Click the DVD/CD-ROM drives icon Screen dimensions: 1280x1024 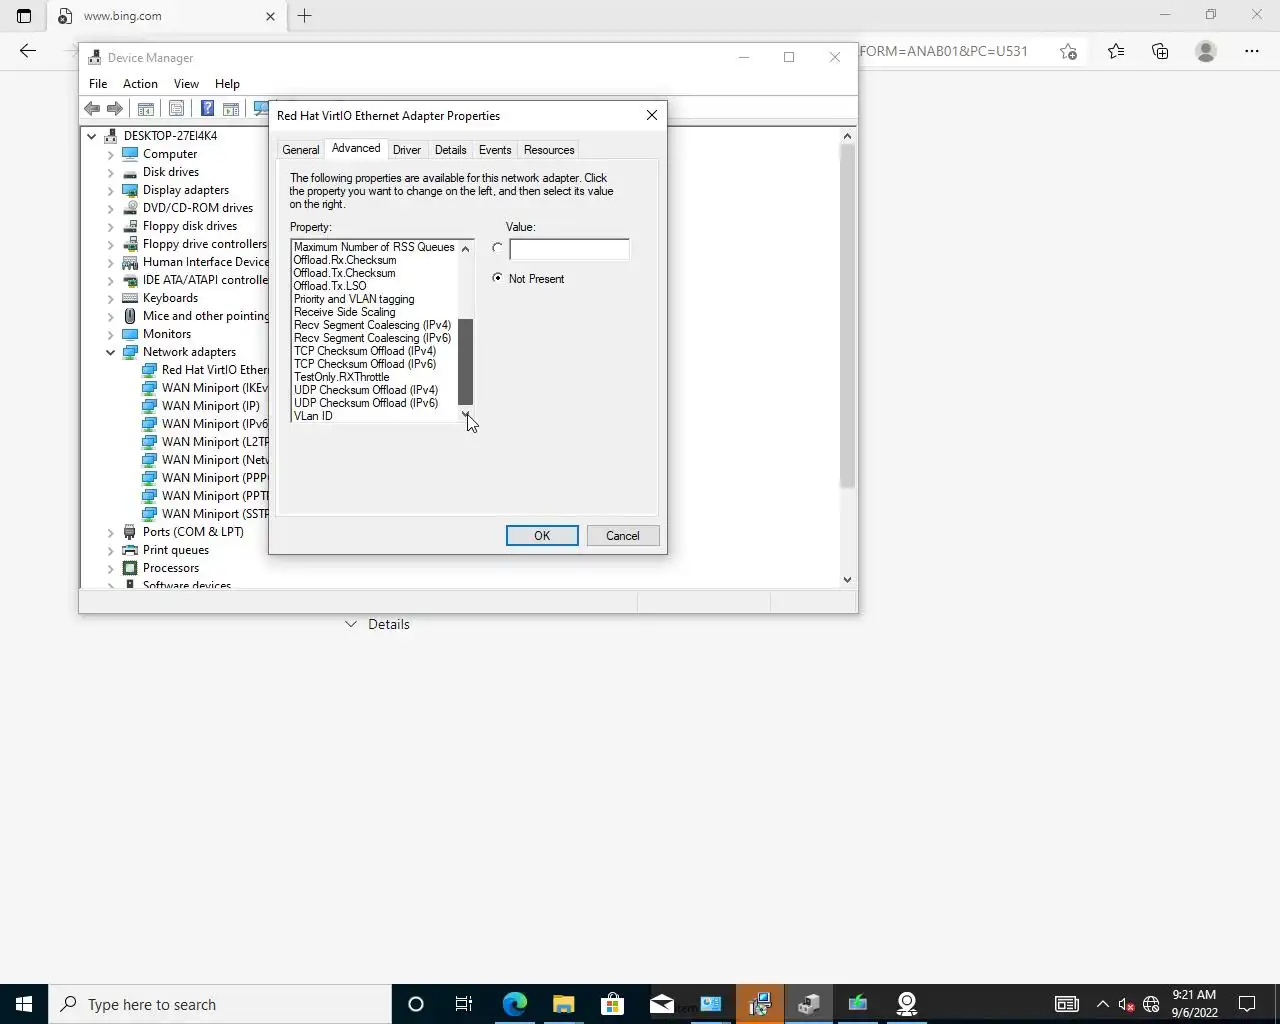tap(130, 208)
